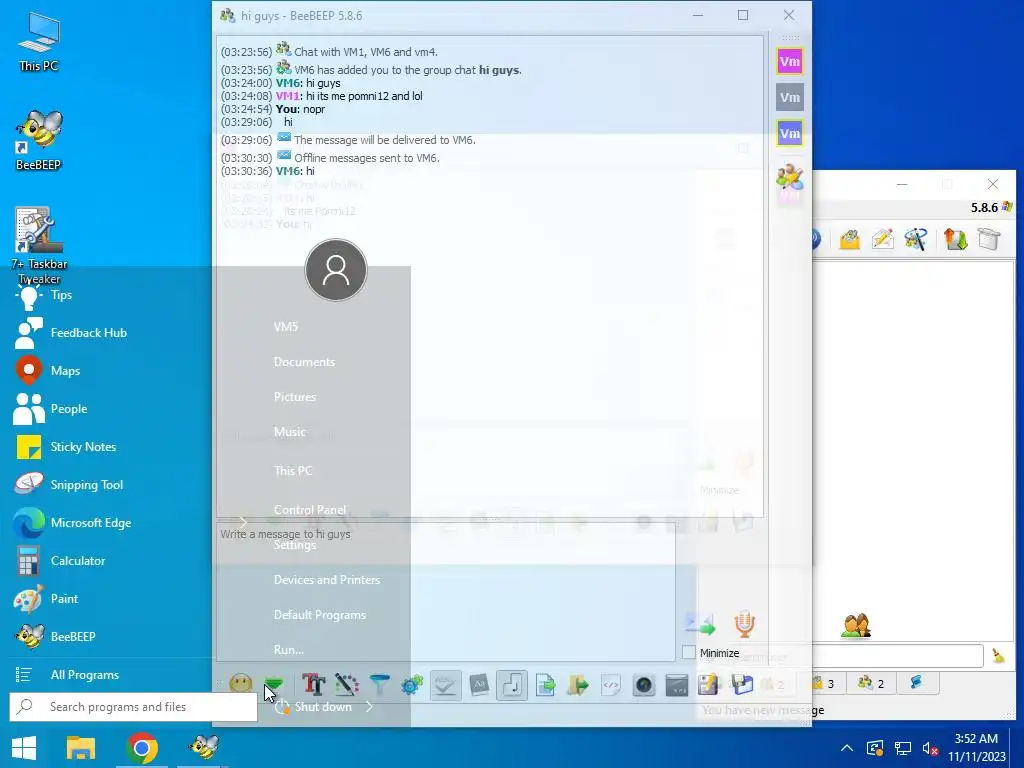Open the emoticon picker in chat toolbar
Screen dimensions: 1024x768
pyautogui.click(x=240, y=684)
